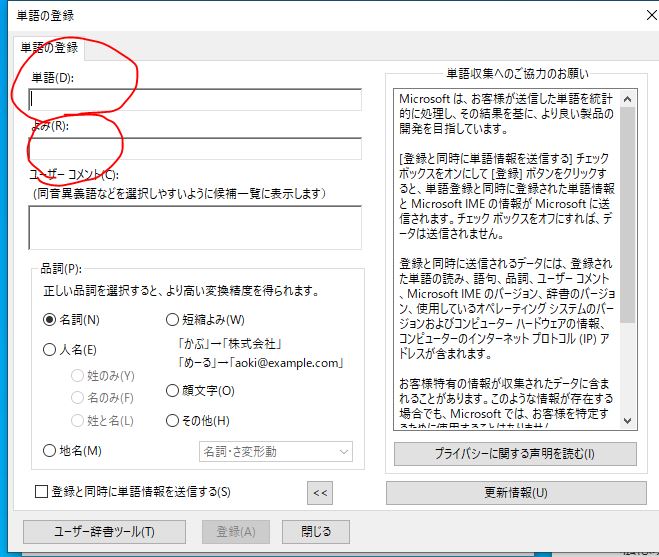The width and height of the screenshot is (659, 557).
Task: Select the 人名(E) radio button
Action: pyautogui.click(x=50, y=350)
